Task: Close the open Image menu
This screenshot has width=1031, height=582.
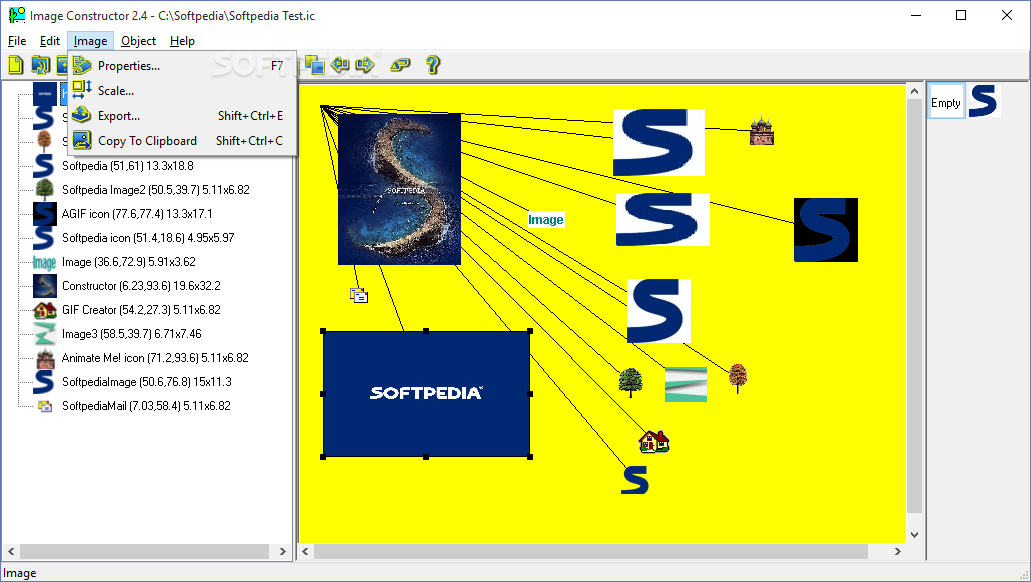Action: tap(90, 41)
